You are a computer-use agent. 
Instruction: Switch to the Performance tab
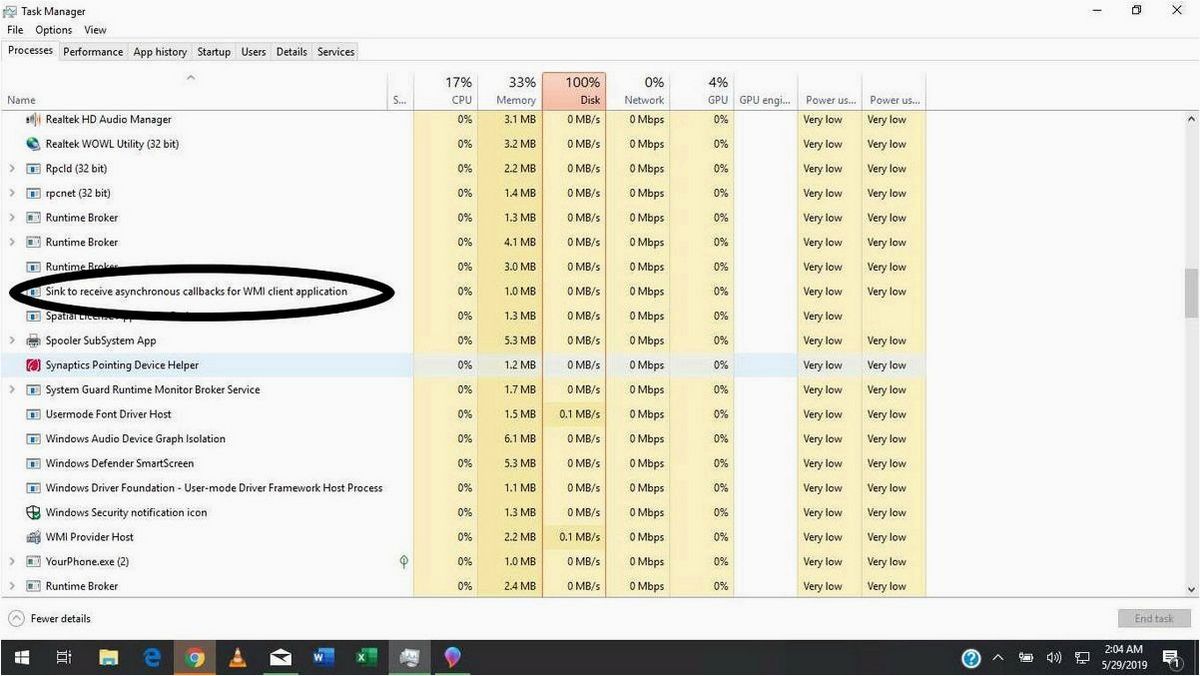tap(93, 52)
